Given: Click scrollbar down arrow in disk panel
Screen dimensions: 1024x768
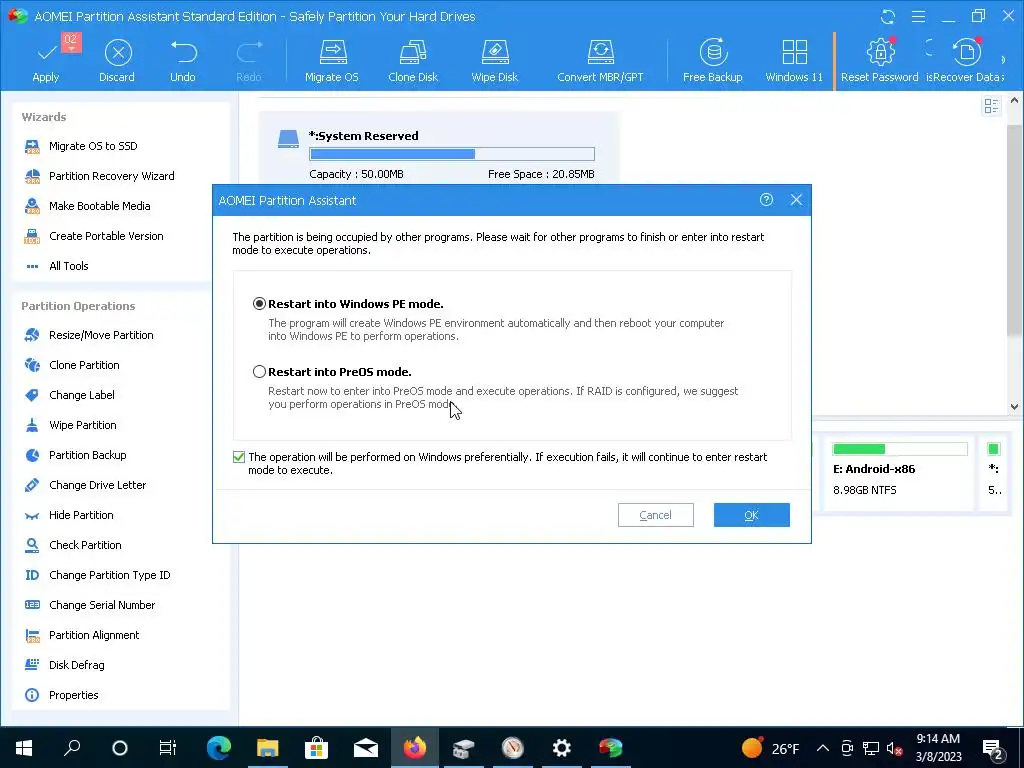Looking at the screenshot, I should [1014, 406].
